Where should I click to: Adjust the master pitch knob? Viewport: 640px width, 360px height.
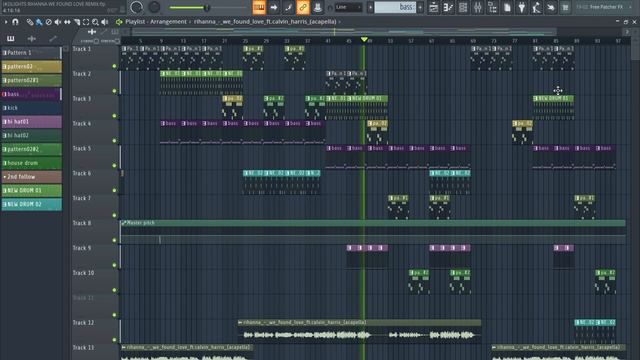(x=154, y=7)
